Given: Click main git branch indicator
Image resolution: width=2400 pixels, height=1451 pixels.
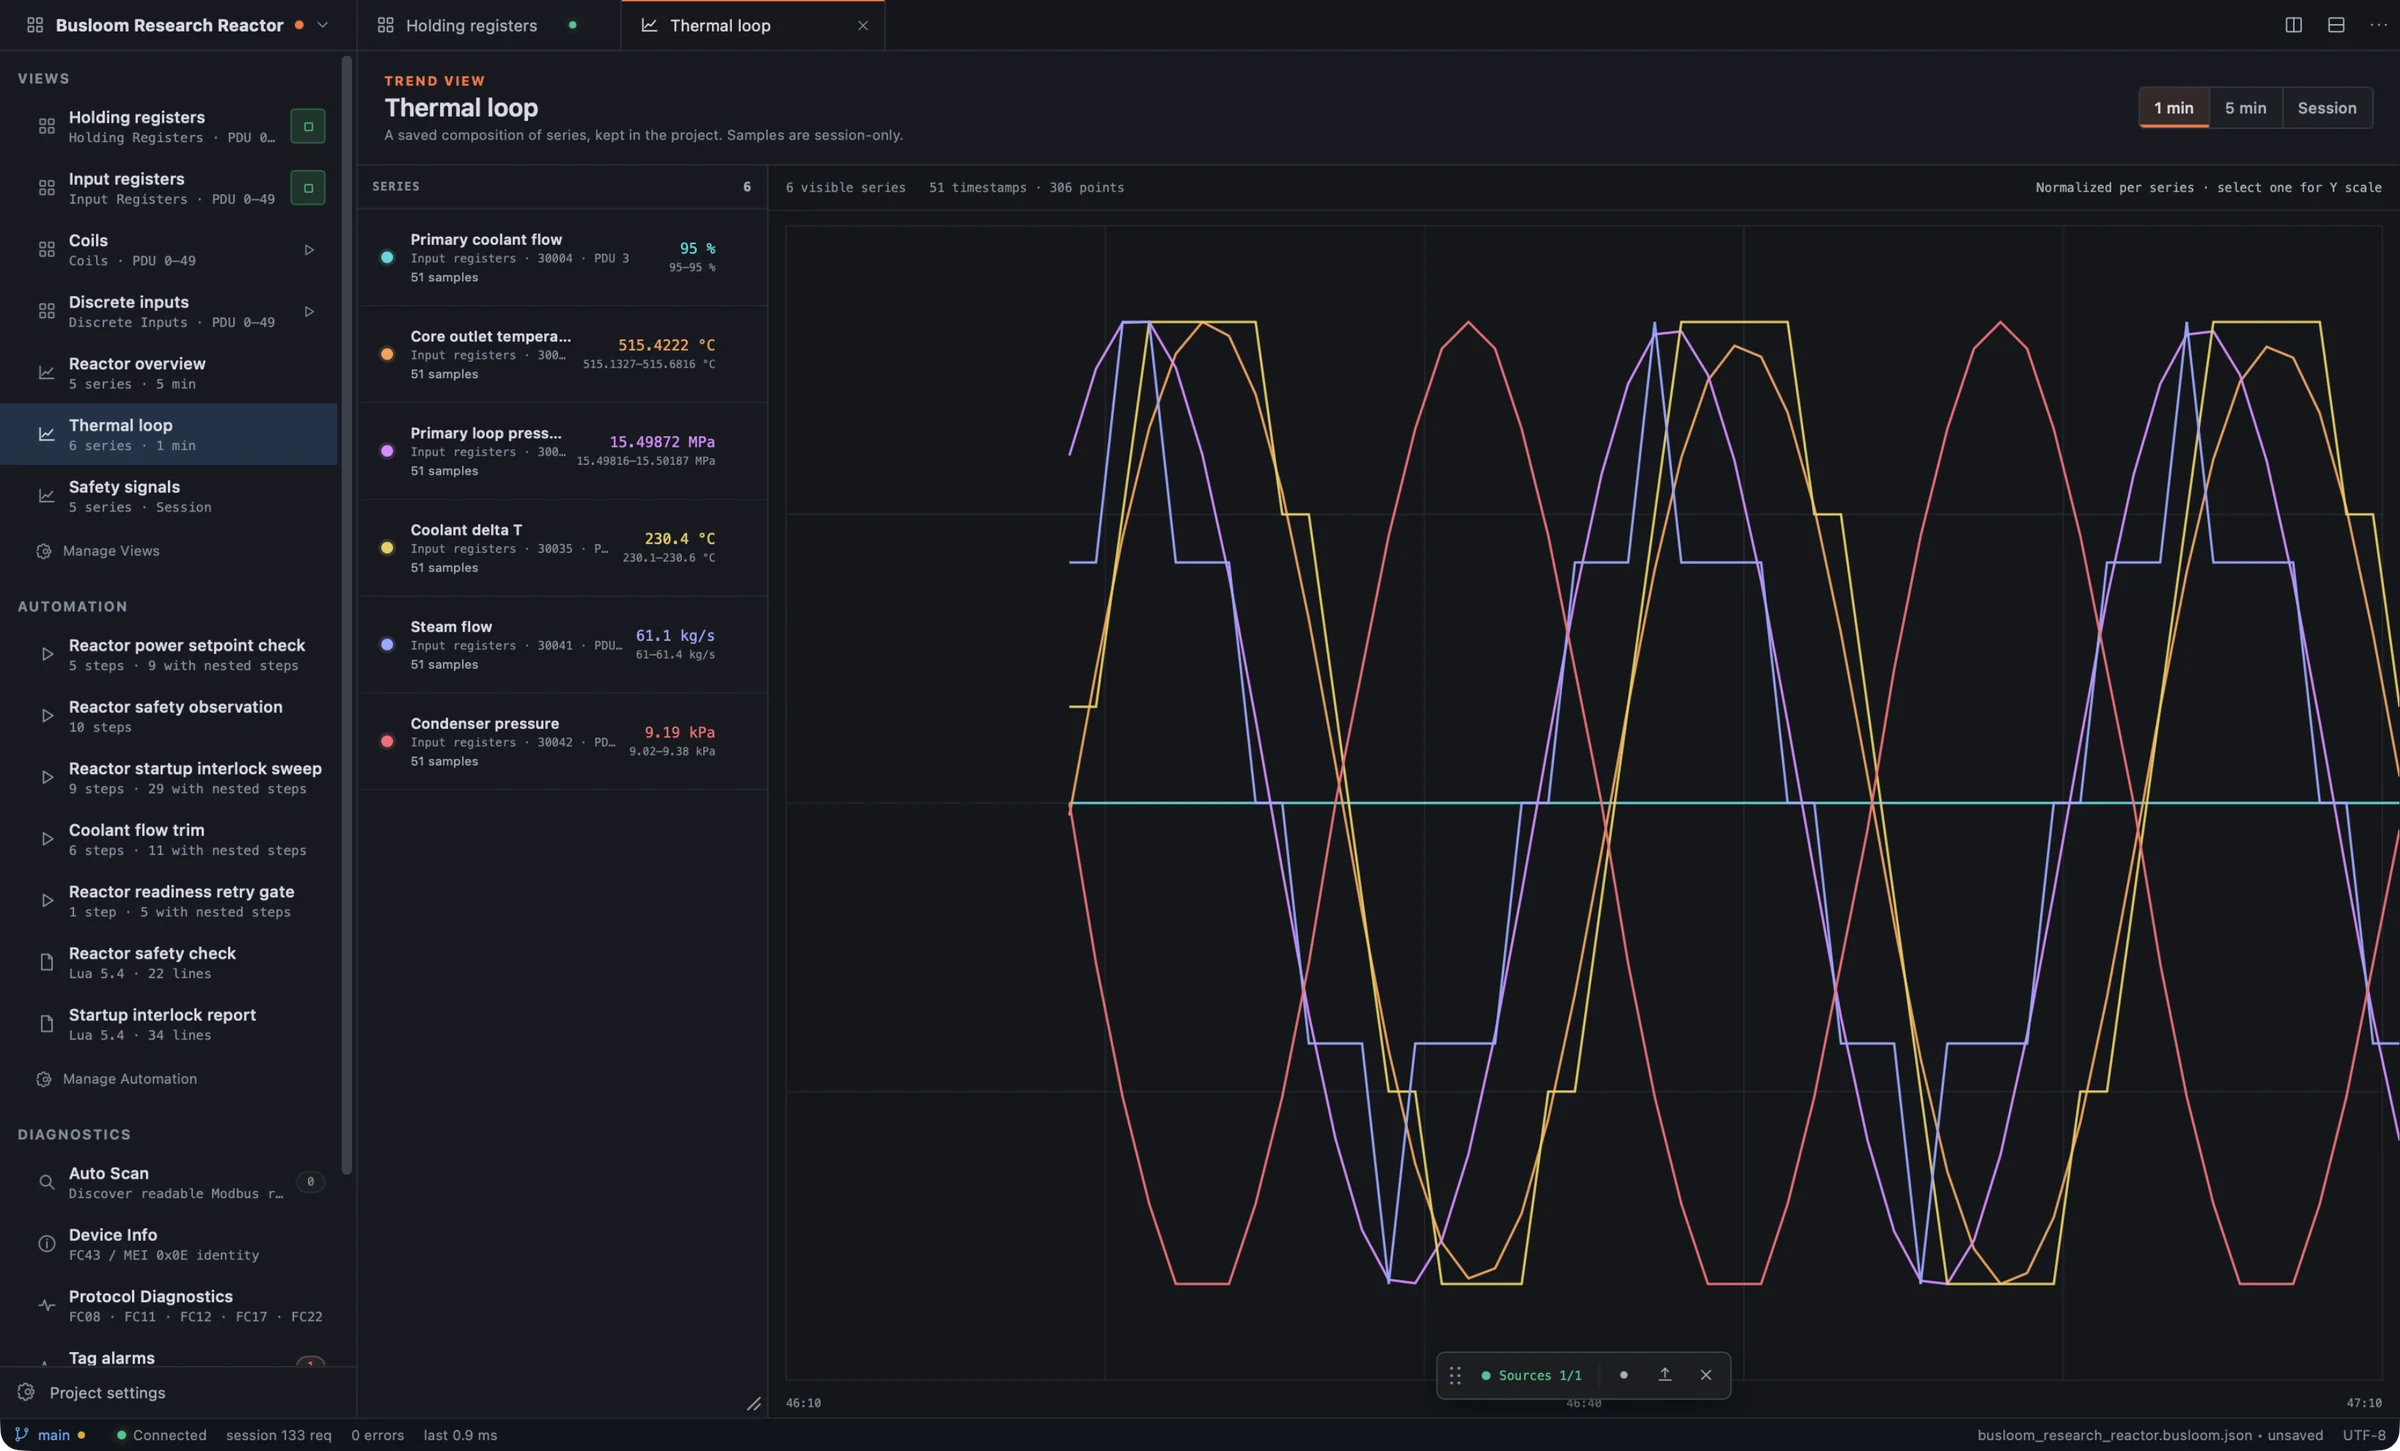Looking at the screenshot, I should pos(49,1435).
